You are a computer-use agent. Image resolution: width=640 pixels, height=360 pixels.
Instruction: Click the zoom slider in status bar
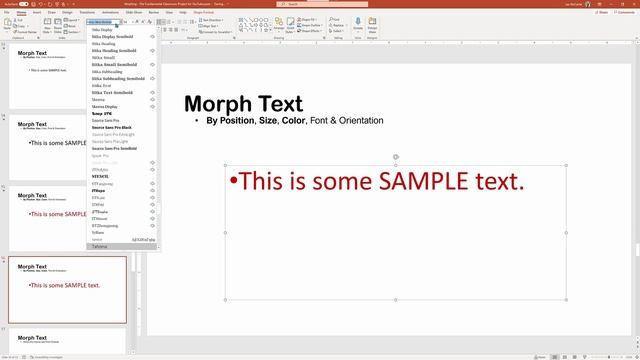pyautogui.click(x=609, y=357)
